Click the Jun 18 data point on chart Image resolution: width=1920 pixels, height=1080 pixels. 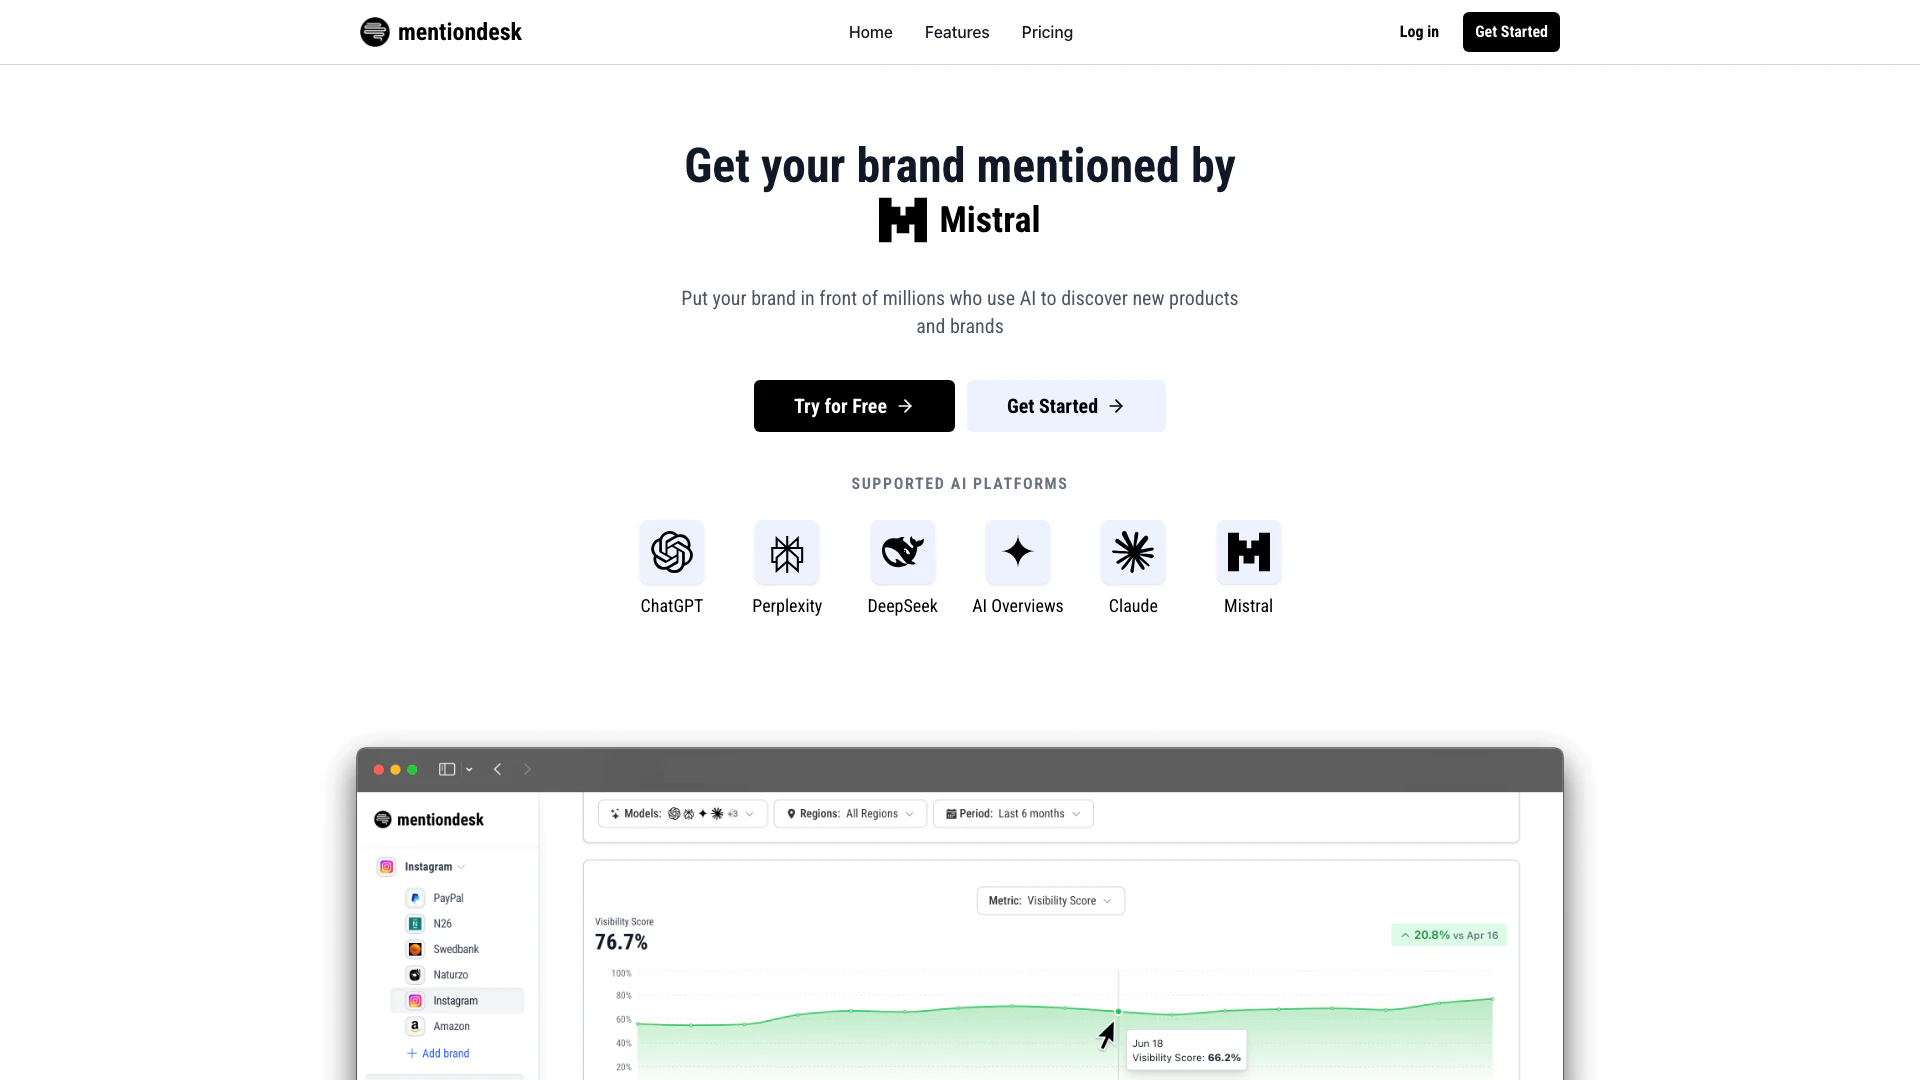pyautogui.click(x=1118, y=1012)
